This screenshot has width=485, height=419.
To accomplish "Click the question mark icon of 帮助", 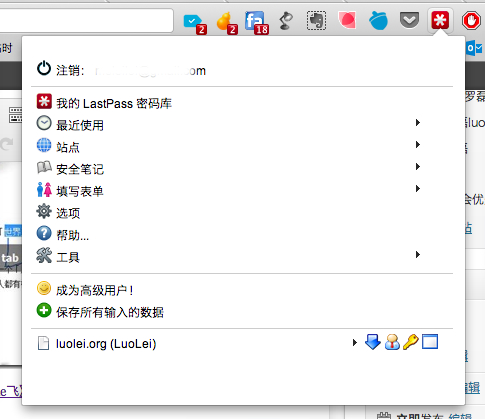I will click(x=44, y=233).
